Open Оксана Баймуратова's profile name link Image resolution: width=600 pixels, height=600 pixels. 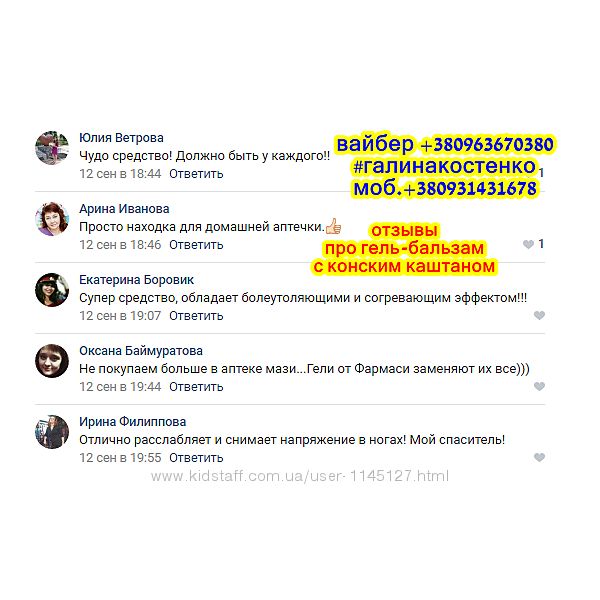click(141, 351)
